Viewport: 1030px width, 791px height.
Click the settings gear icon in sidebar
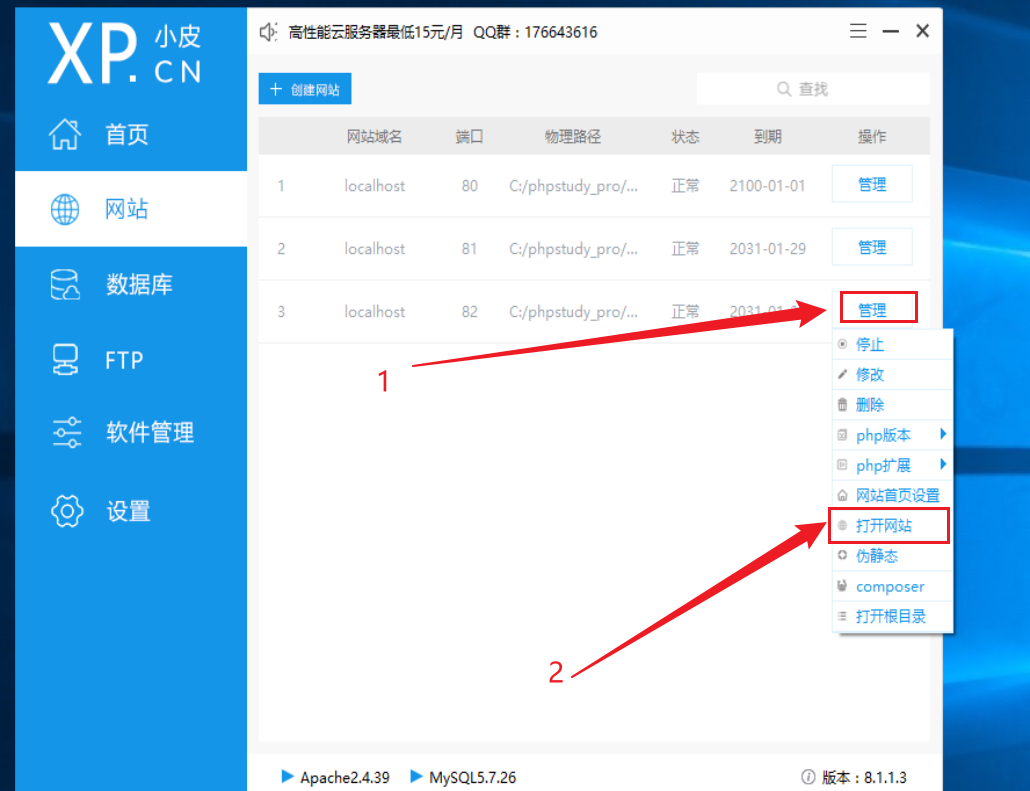click(x=67, y=511)
